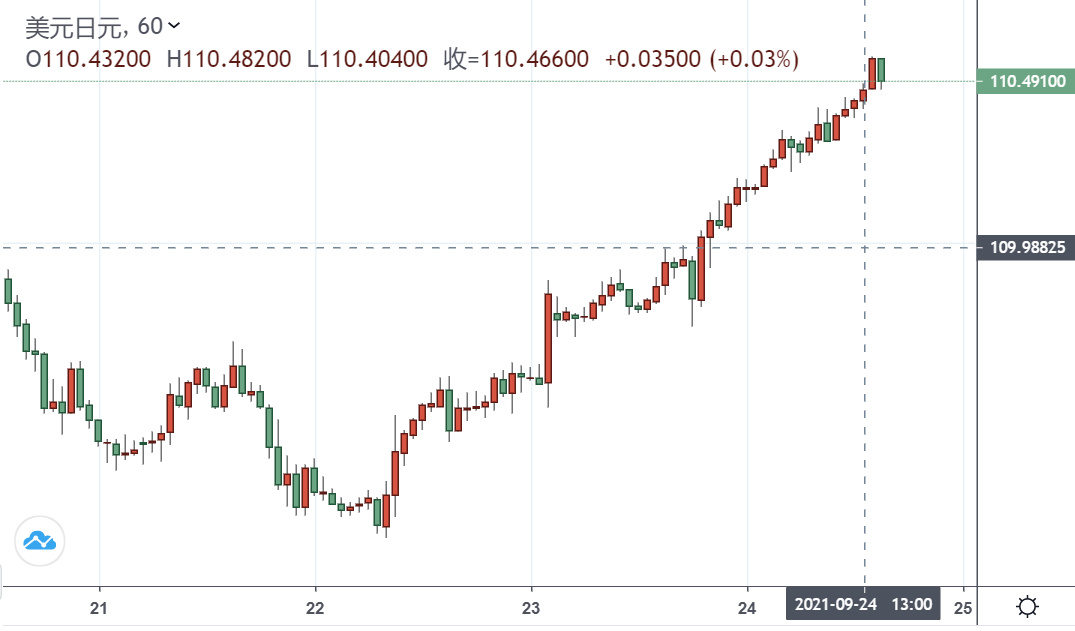
Task: Open chart settings gear icon
Action: pyautogui.click(x=1027, y=606)
